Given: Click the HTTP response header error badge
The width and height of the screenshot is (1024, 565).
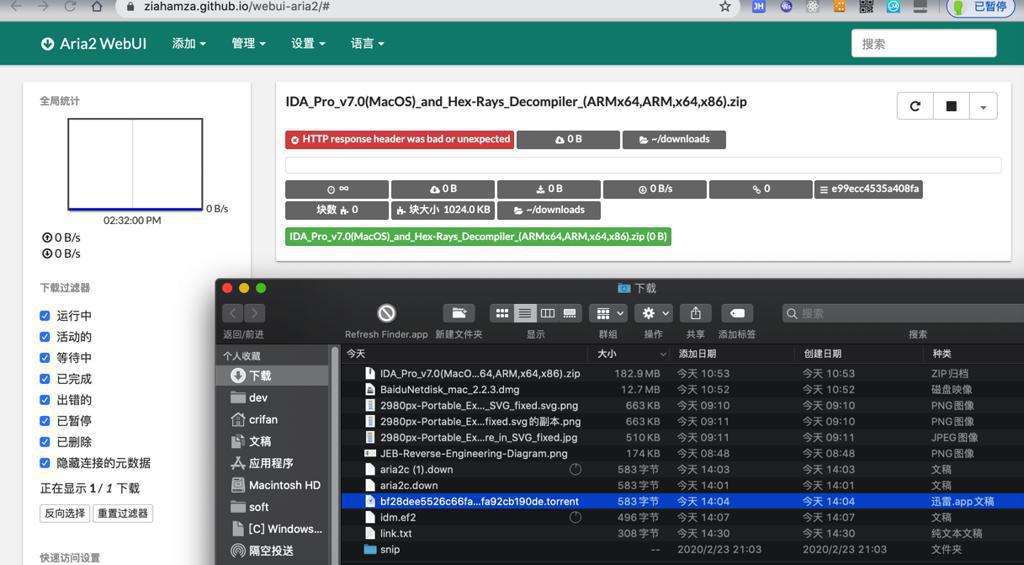Looking at the screenshot, I should tap(400, 139).
